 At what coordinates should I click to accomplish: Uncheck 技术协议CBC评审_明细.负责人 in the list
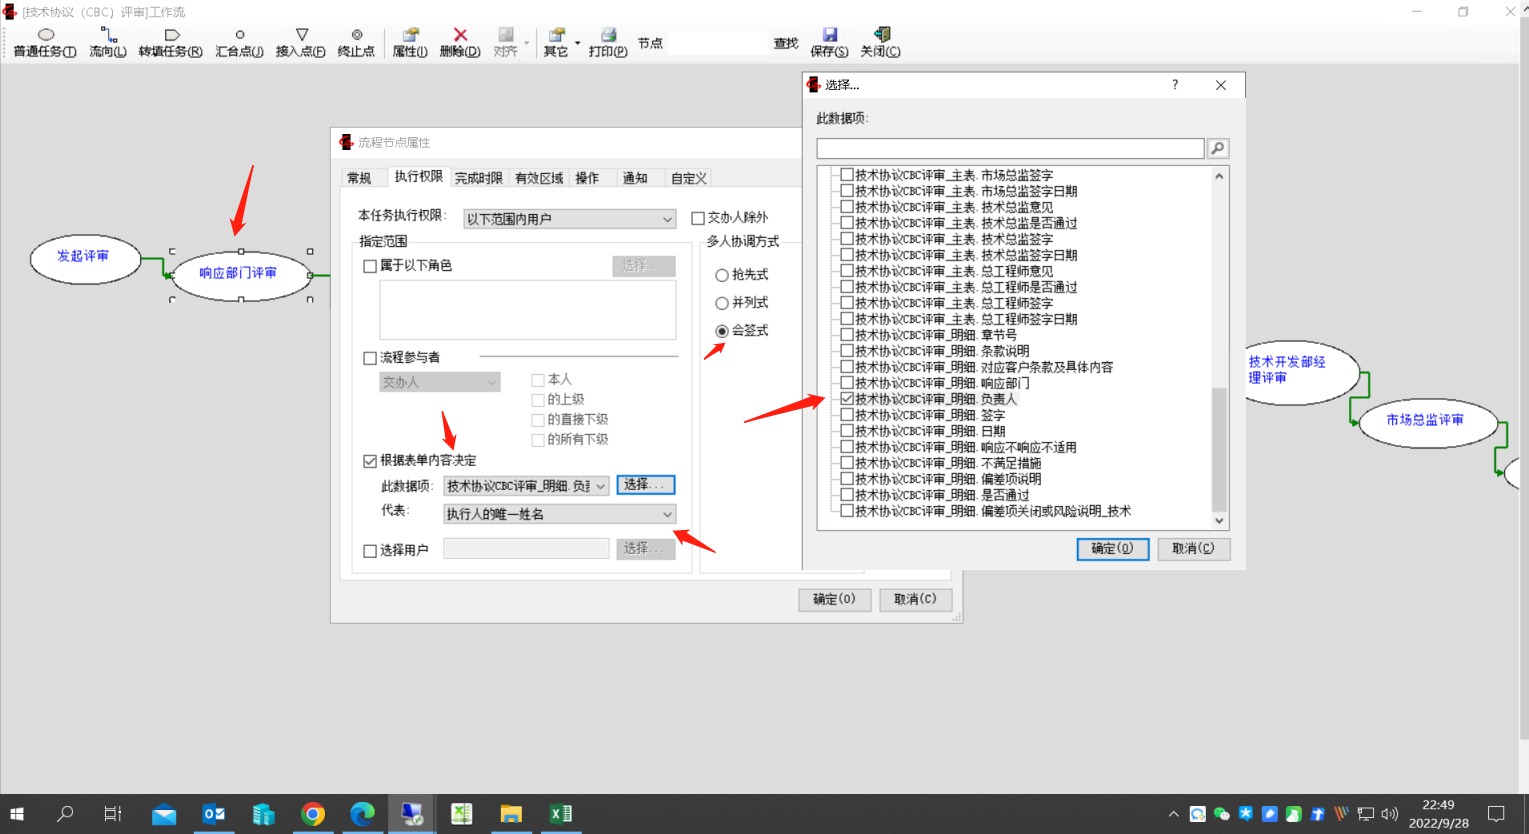846,399
